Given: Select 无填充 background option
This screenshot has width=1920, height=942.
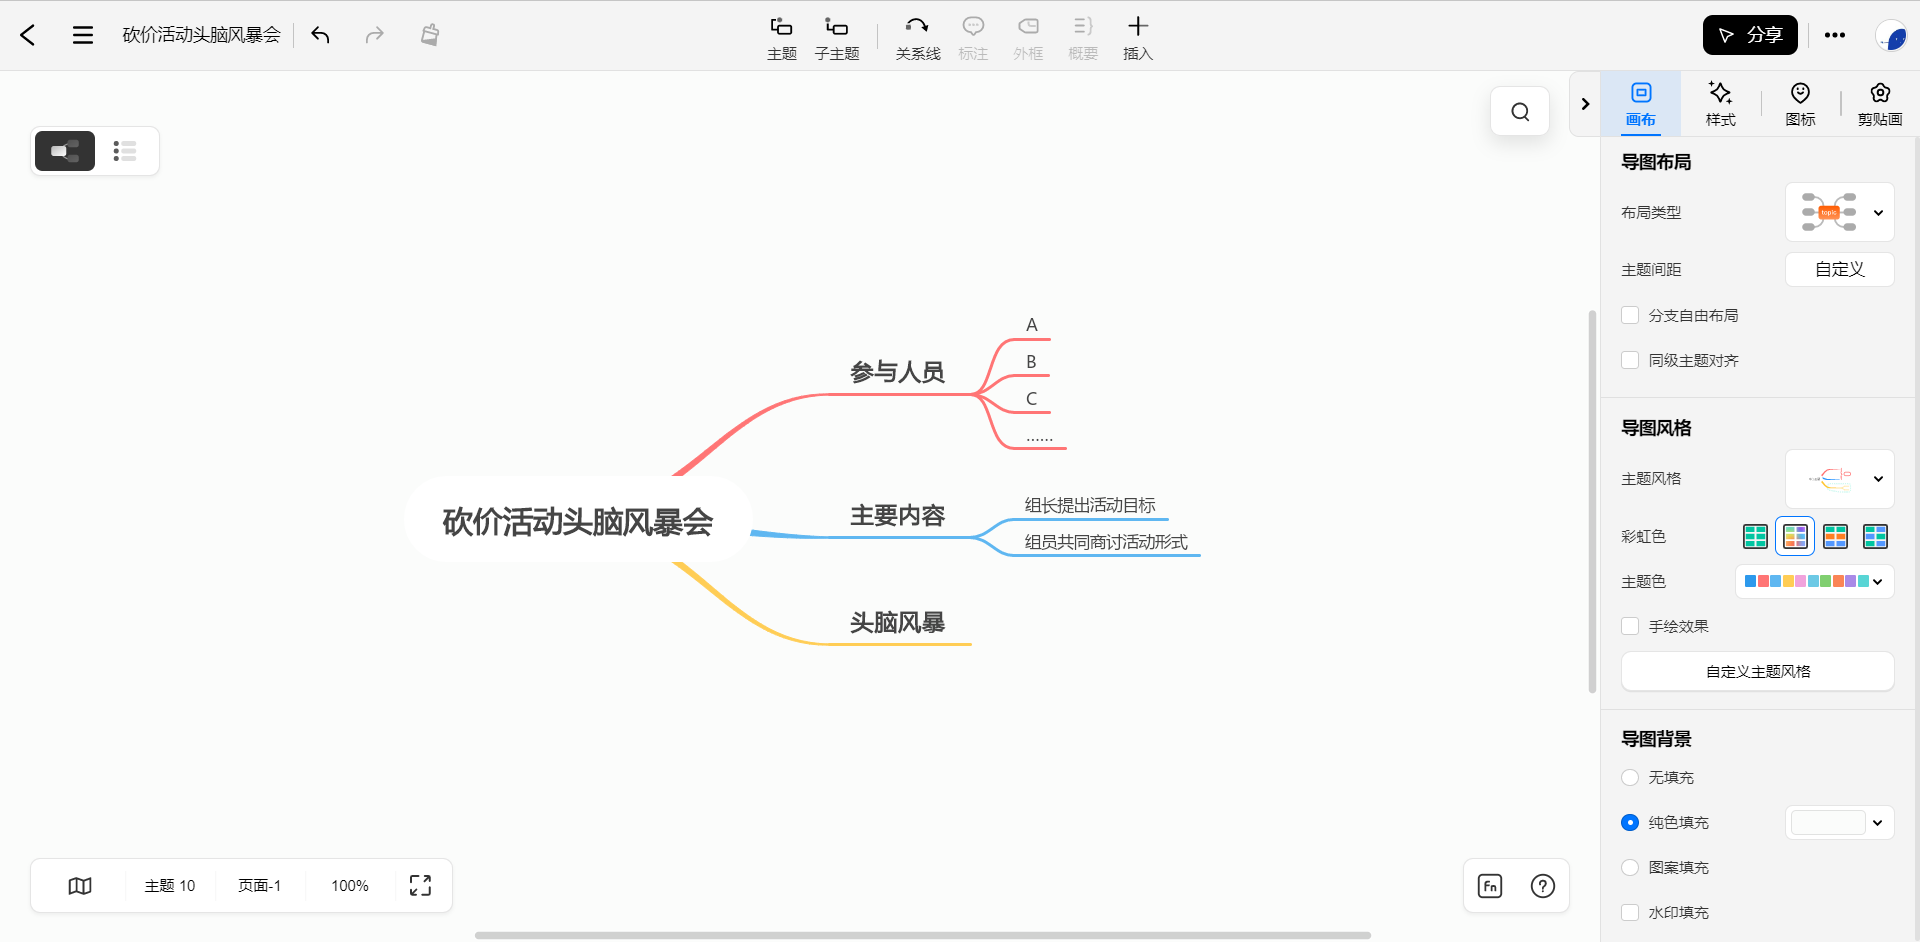Looking at the screenshot, I should click(1630, 777).
